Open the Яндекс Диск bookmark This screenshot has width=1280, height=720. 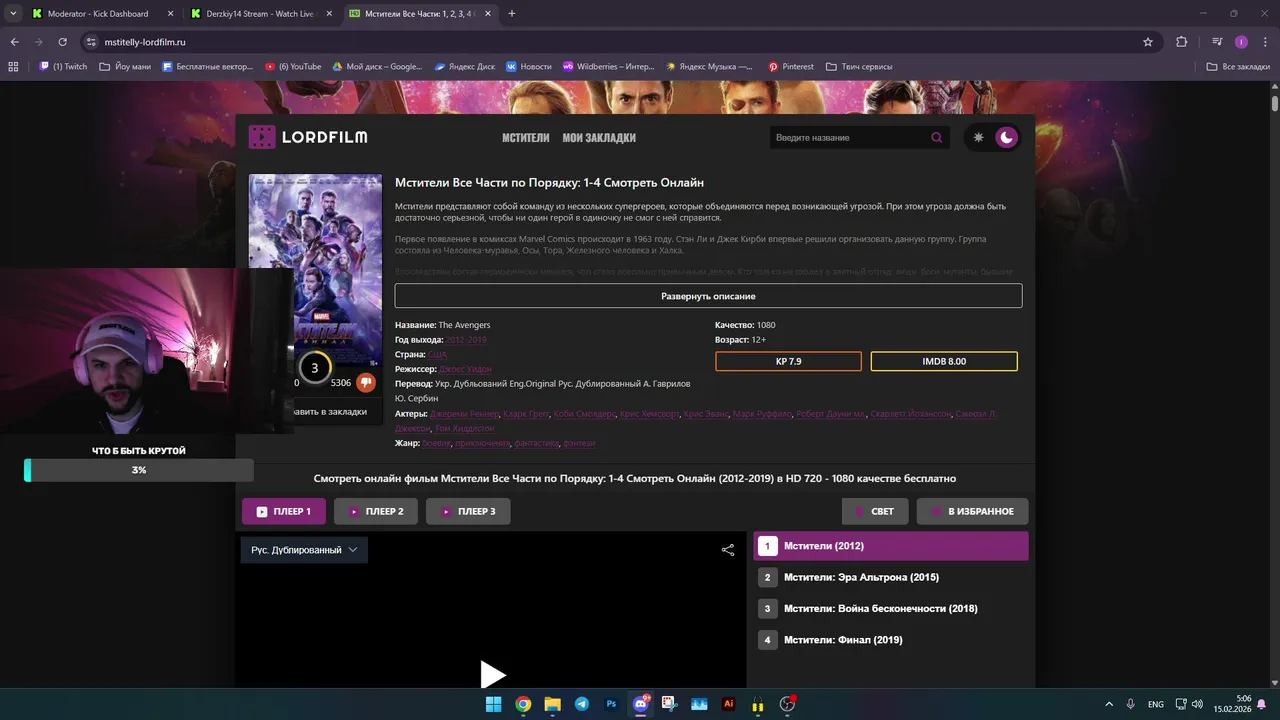click(x=465, y=67)
